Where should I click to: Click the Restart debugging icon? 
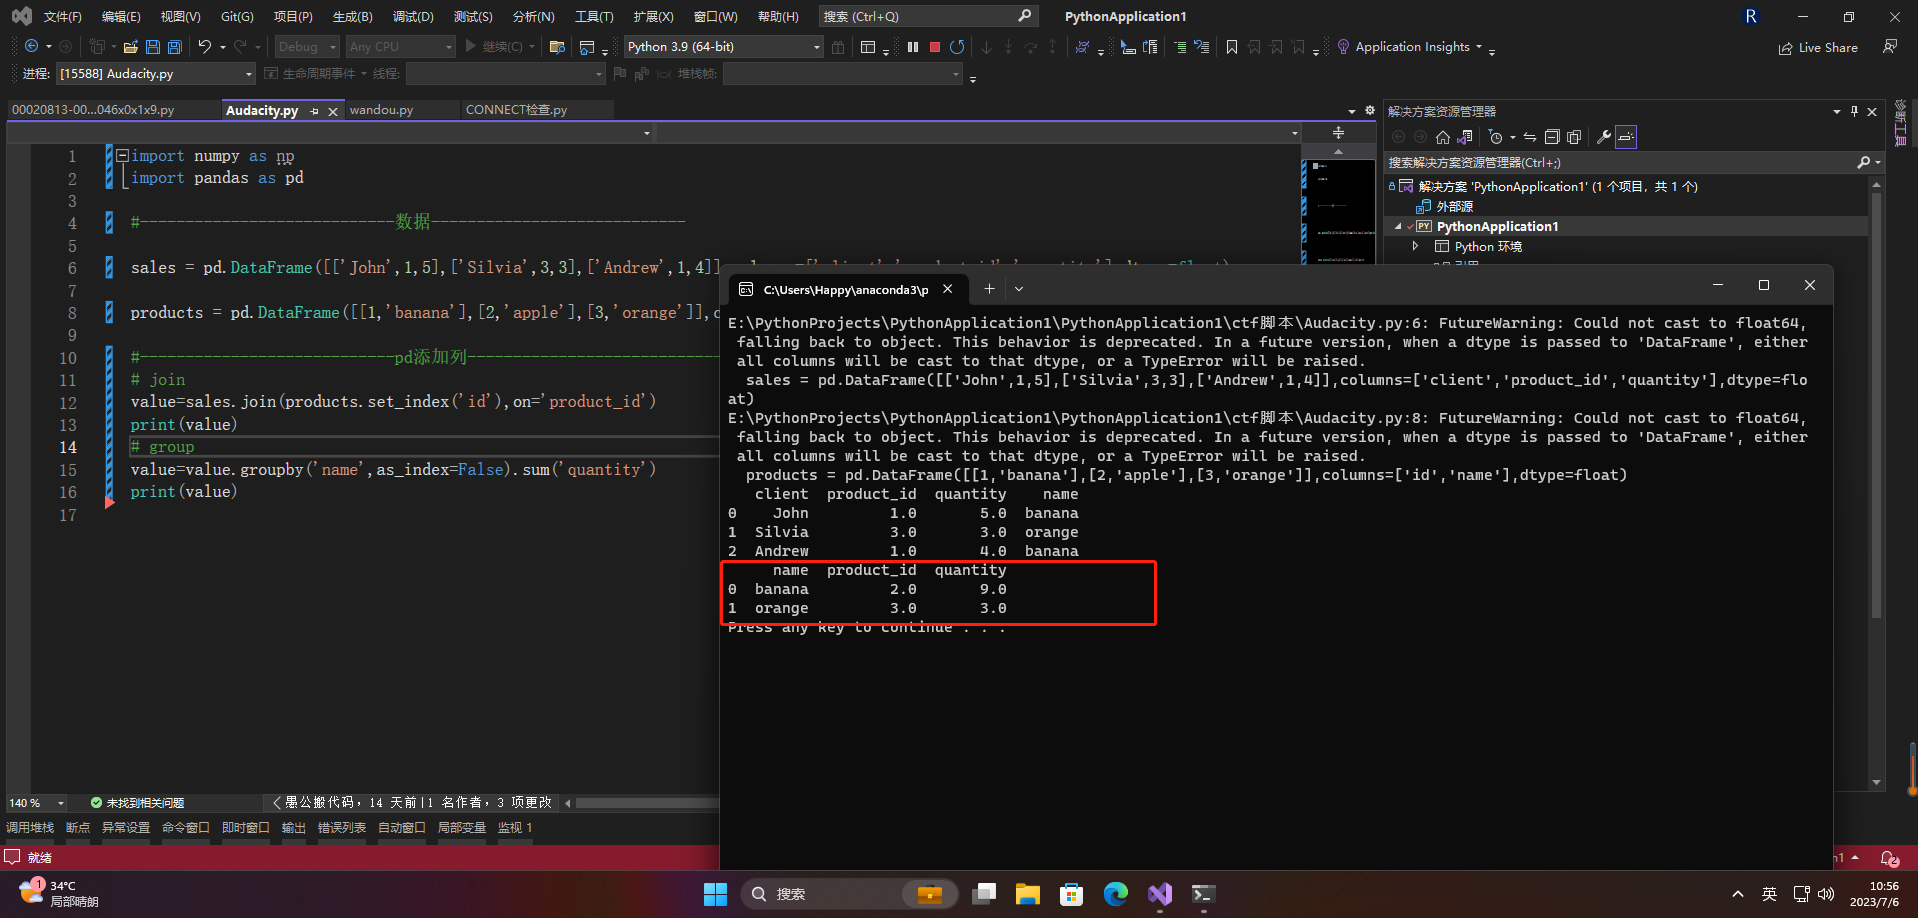957,47
